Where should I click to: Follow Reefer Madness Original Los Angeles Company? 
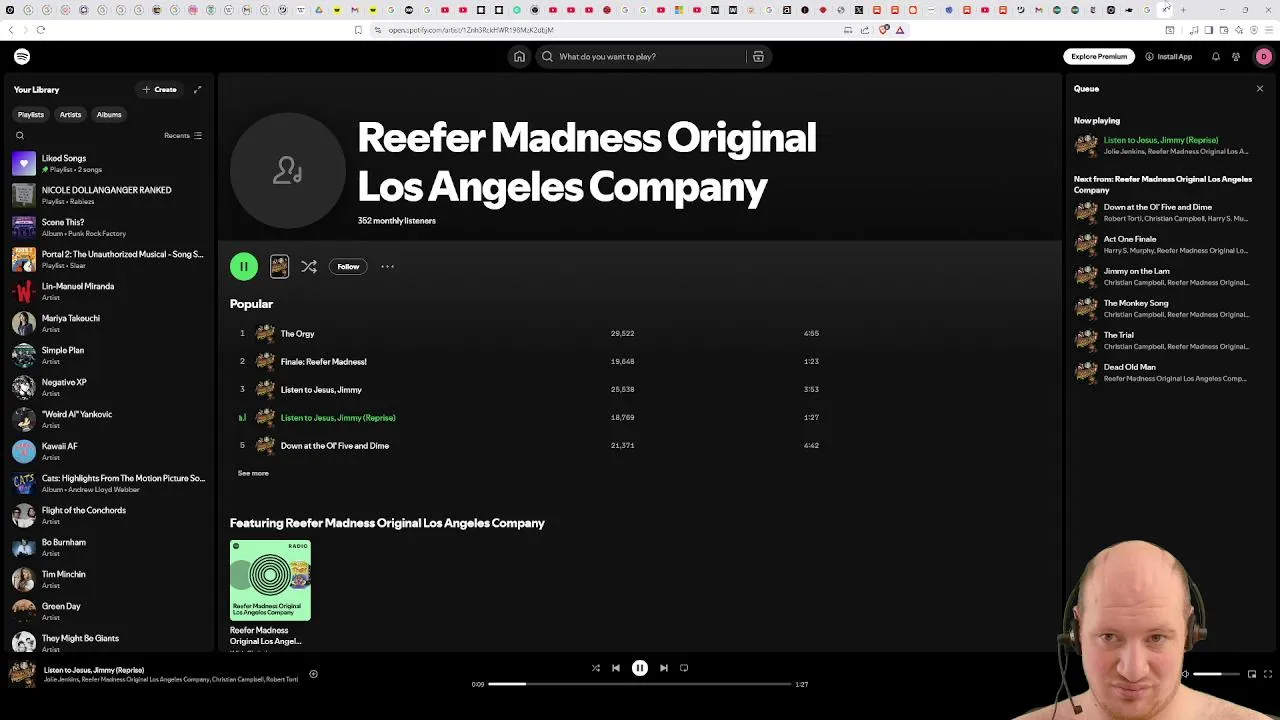click(x=348, y=267)
